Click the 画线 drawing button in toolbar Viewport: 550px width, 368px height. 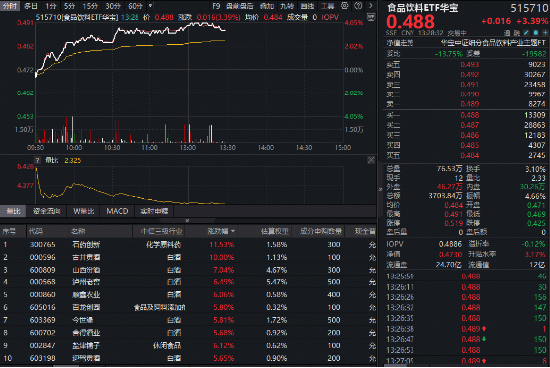(307, 6)
